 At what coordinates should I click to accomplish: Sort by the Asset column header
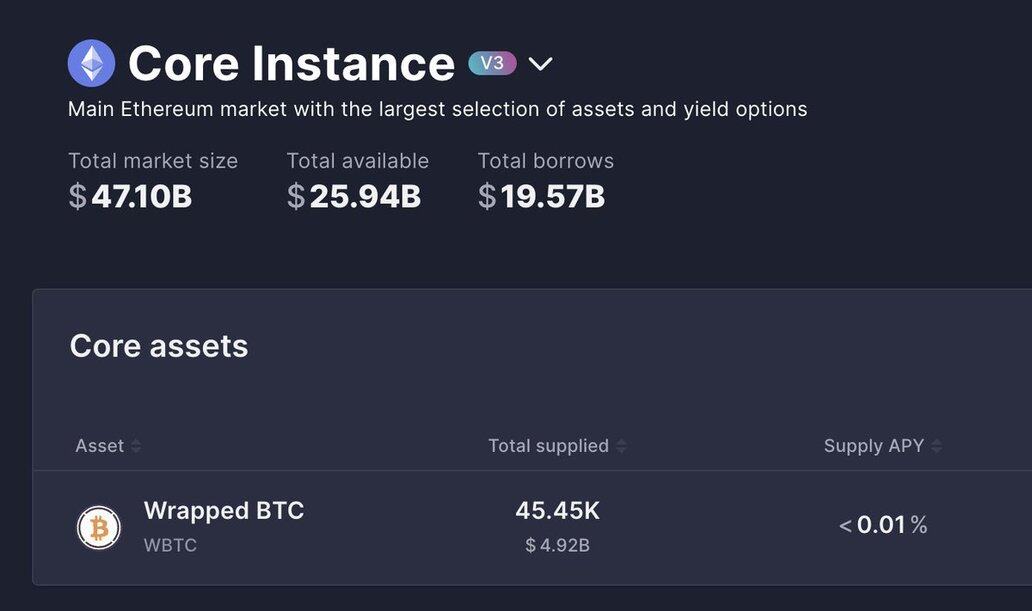pos(99,446)
